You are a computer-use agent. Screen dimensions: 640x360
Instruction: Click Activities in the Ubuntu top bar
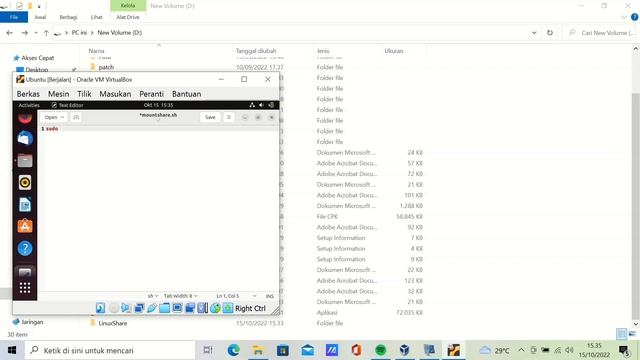pos(29,105)
